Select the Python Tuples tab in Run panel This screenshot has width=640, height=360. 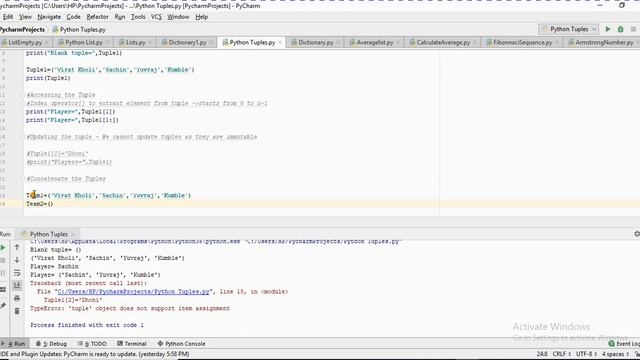(49, 234)
